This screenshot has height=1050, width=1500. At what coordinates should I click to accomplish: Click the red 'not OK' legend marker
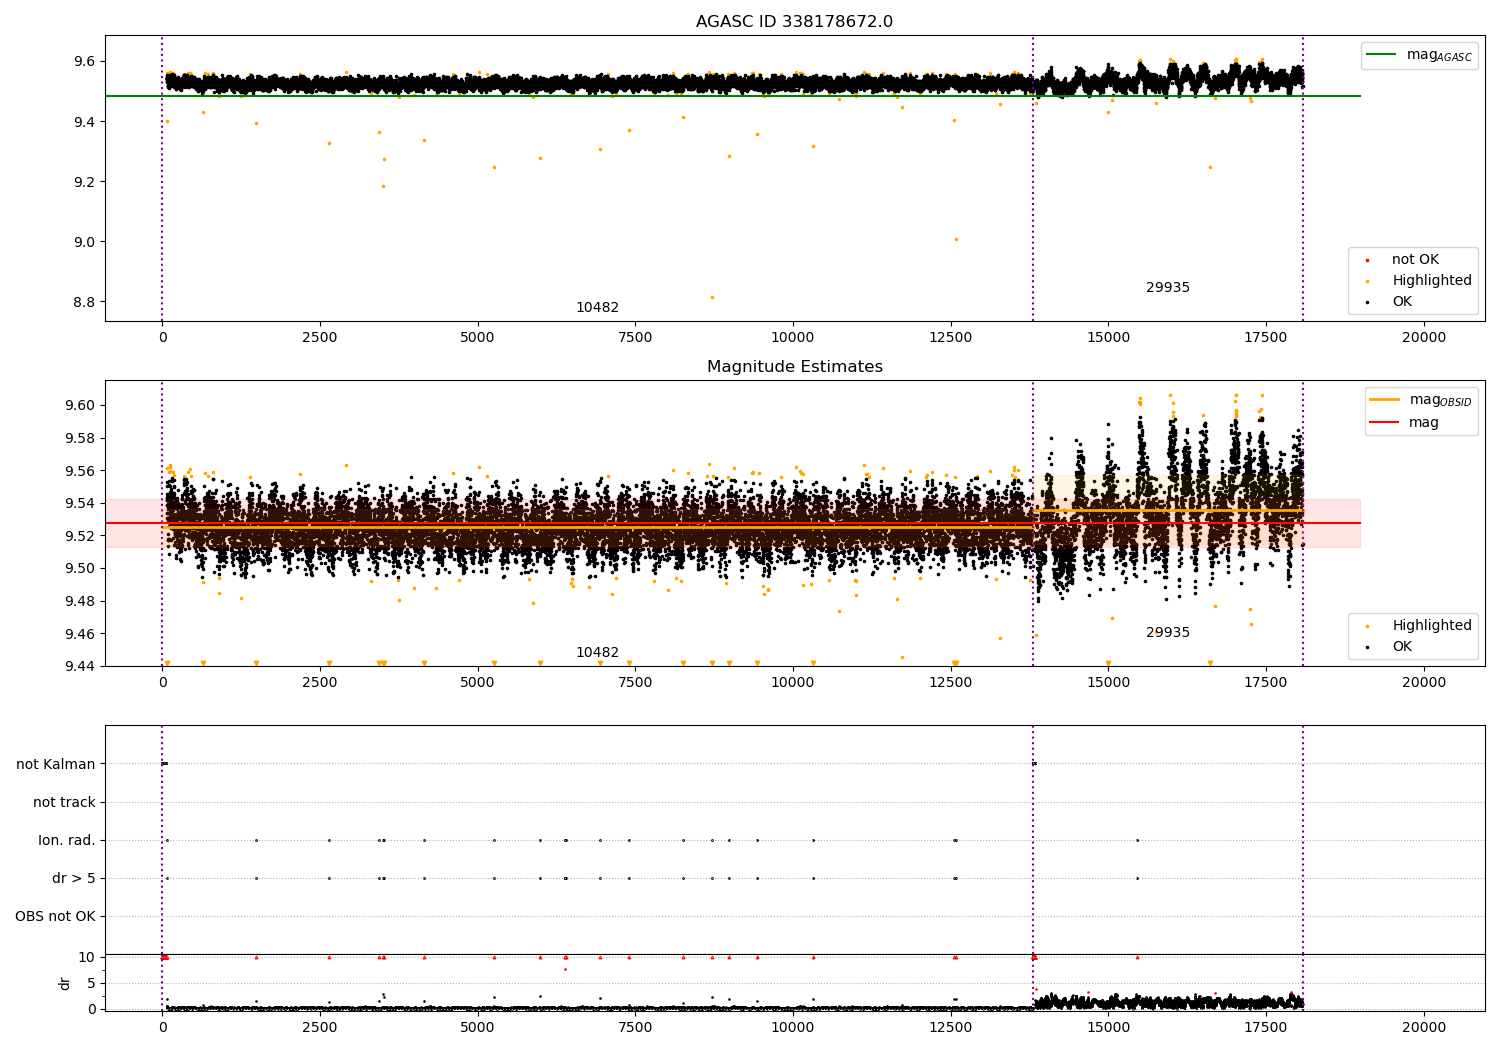1367,260
